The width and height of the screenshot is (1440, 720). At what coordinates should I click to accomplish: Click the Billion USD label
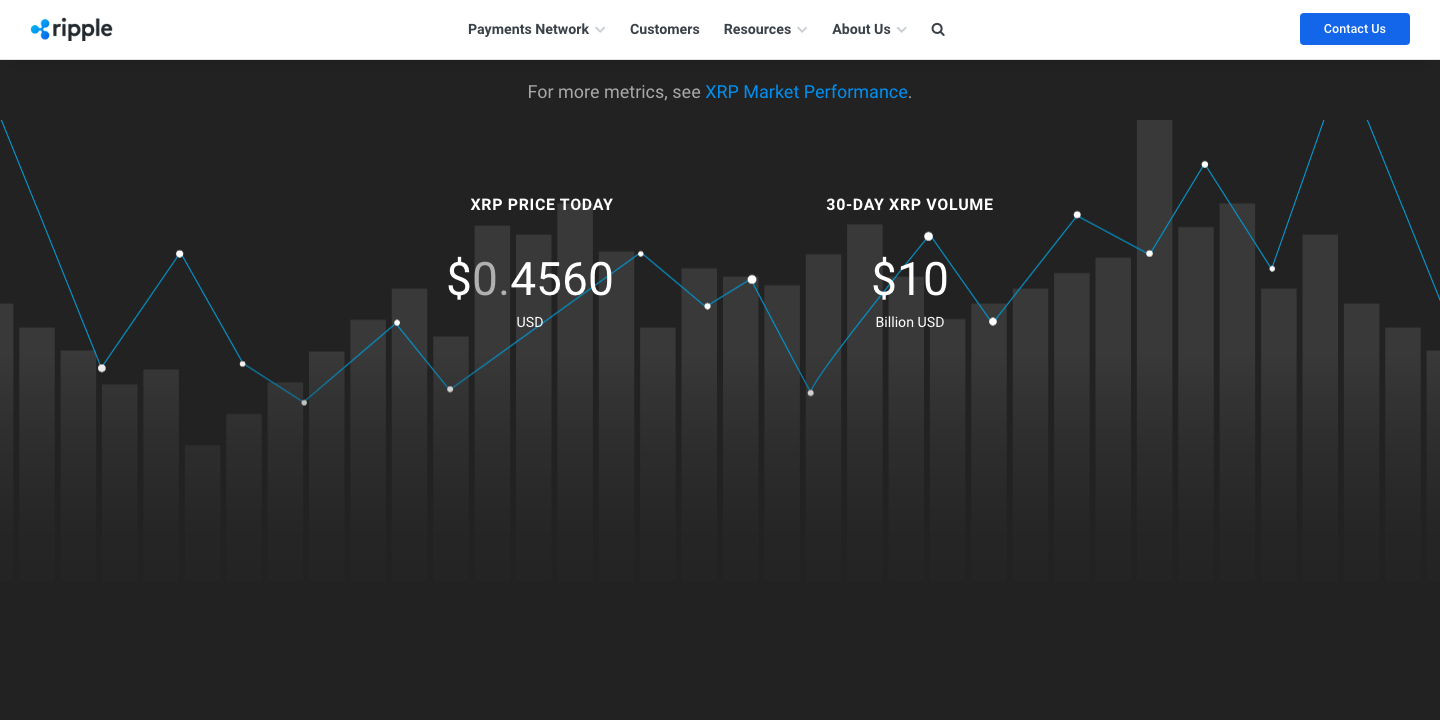click(910, 322)
